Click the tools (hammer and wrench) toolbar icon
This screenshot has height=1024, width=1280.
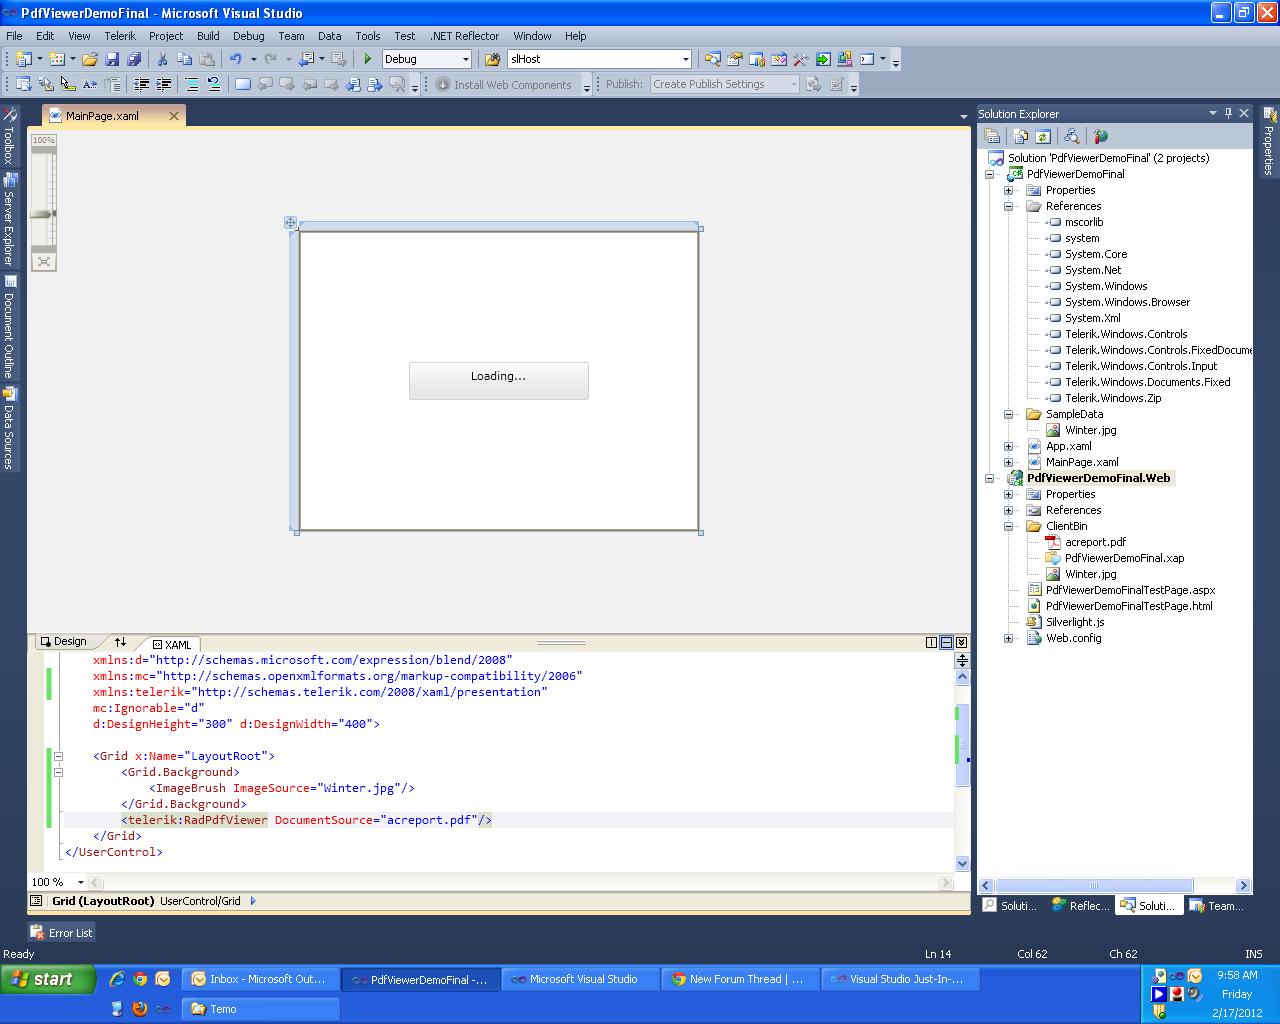(800, 60)
